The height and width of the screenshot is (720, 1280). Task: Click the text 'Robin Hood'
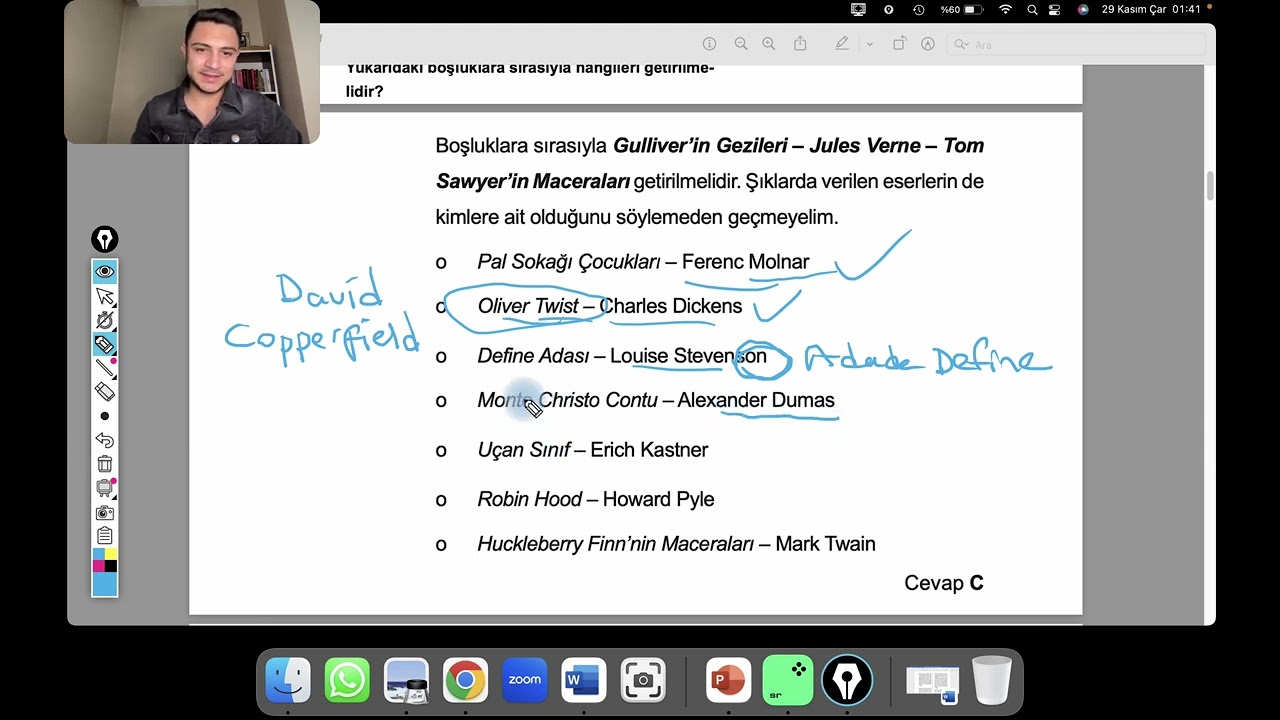[530, 499]
